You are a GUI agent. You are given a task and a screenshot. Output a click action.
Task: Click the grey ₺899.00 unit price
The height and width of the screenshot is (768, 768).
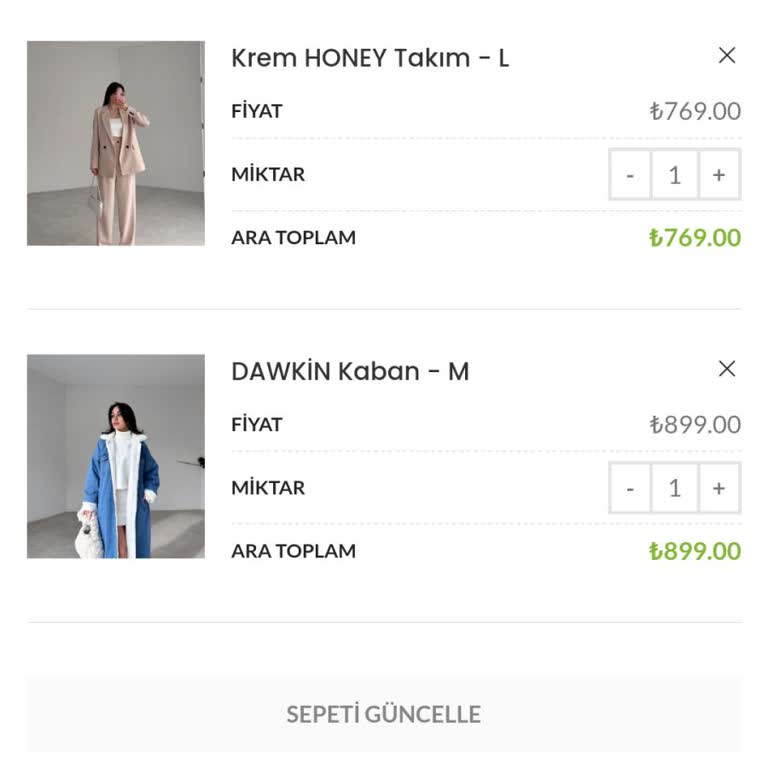coord(695,424)
